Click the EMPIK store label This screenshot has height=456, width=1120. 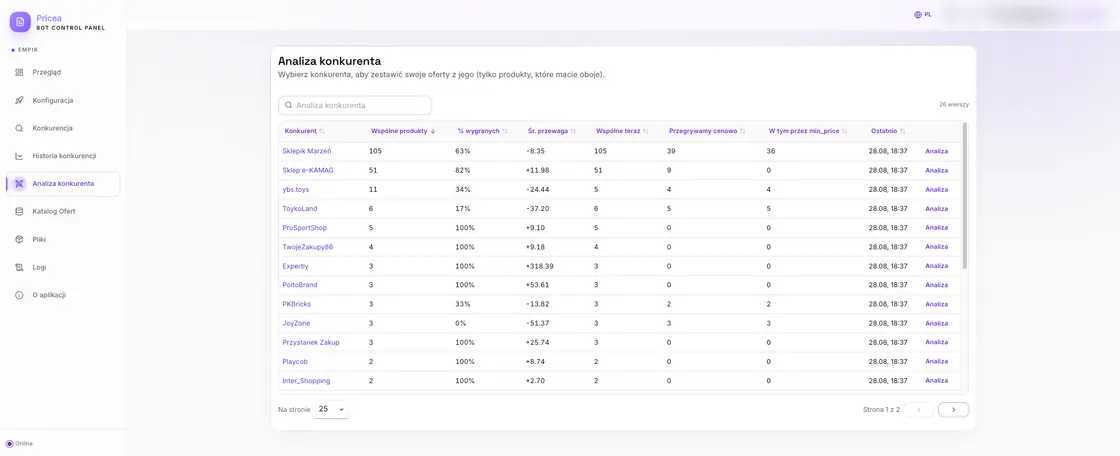click(x=27, y=50)
